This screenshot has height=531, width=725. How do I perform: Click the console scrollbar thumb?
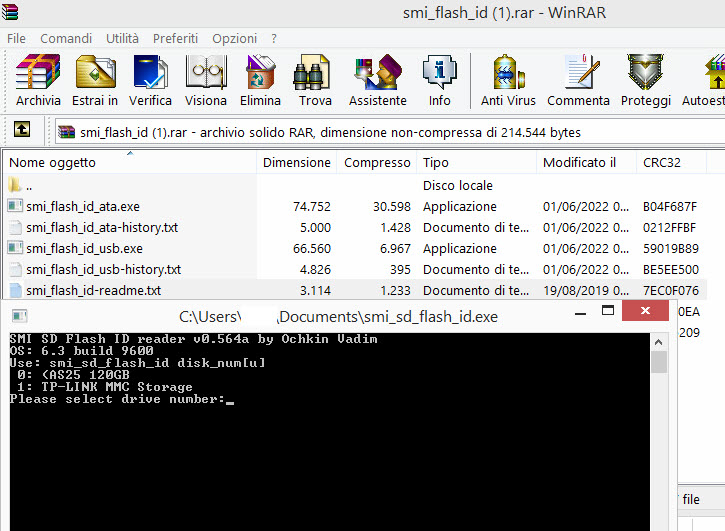pos(659,362)
